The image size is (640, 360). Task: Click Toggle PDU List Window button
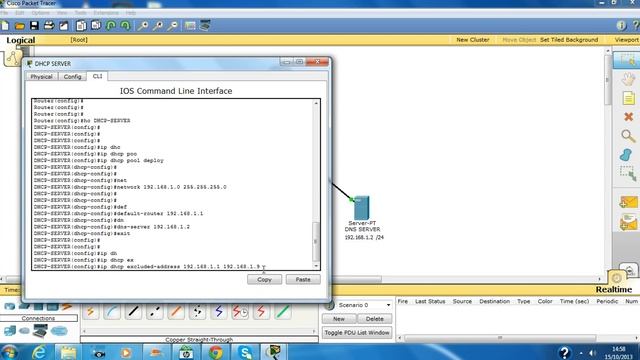coord(357,333)
